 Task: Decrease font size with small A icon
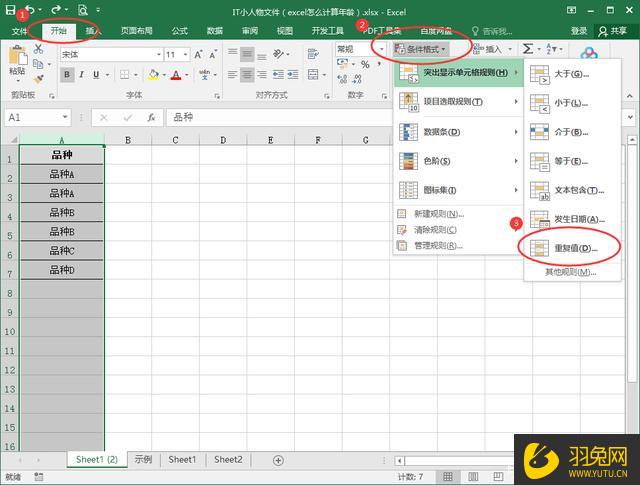point(213,55)
